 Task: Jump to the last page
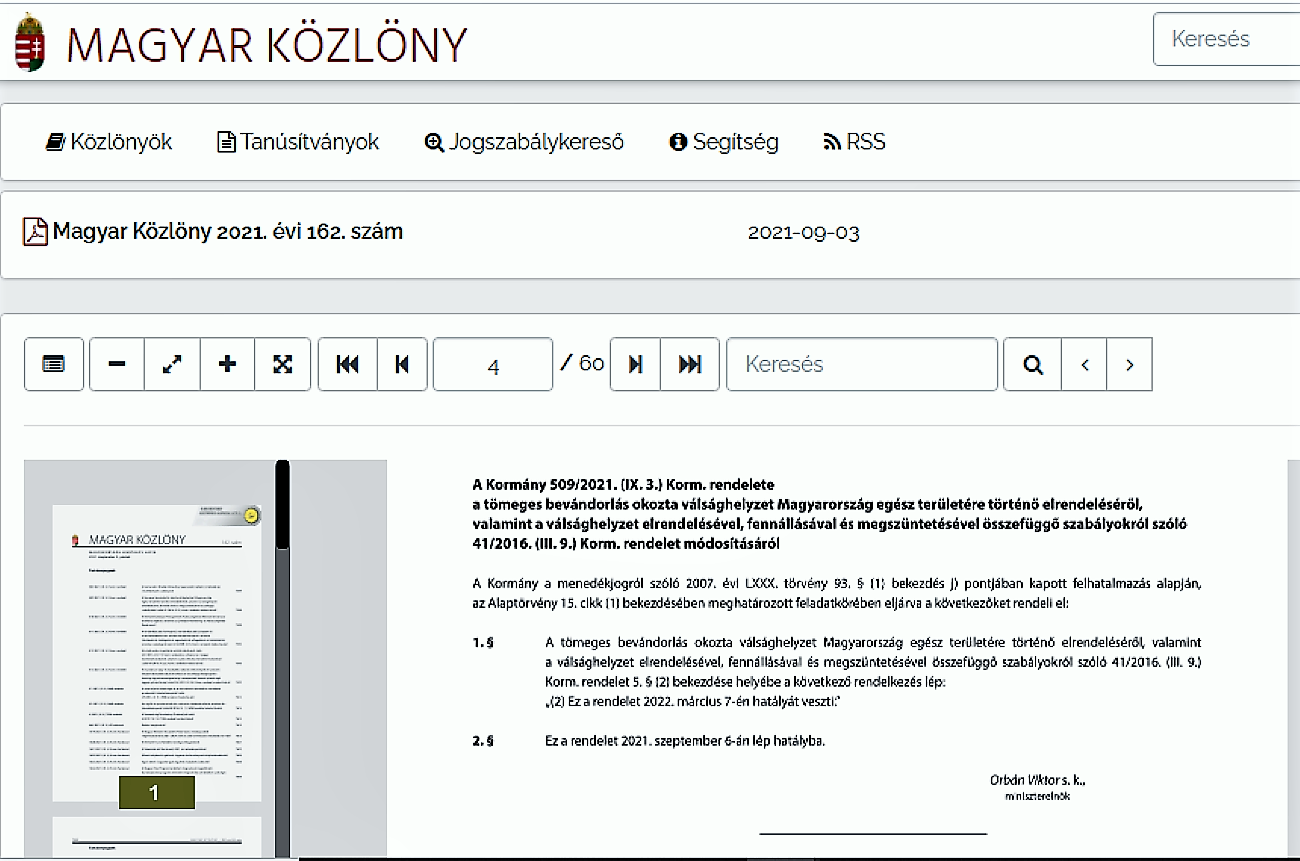coord(690,364)
